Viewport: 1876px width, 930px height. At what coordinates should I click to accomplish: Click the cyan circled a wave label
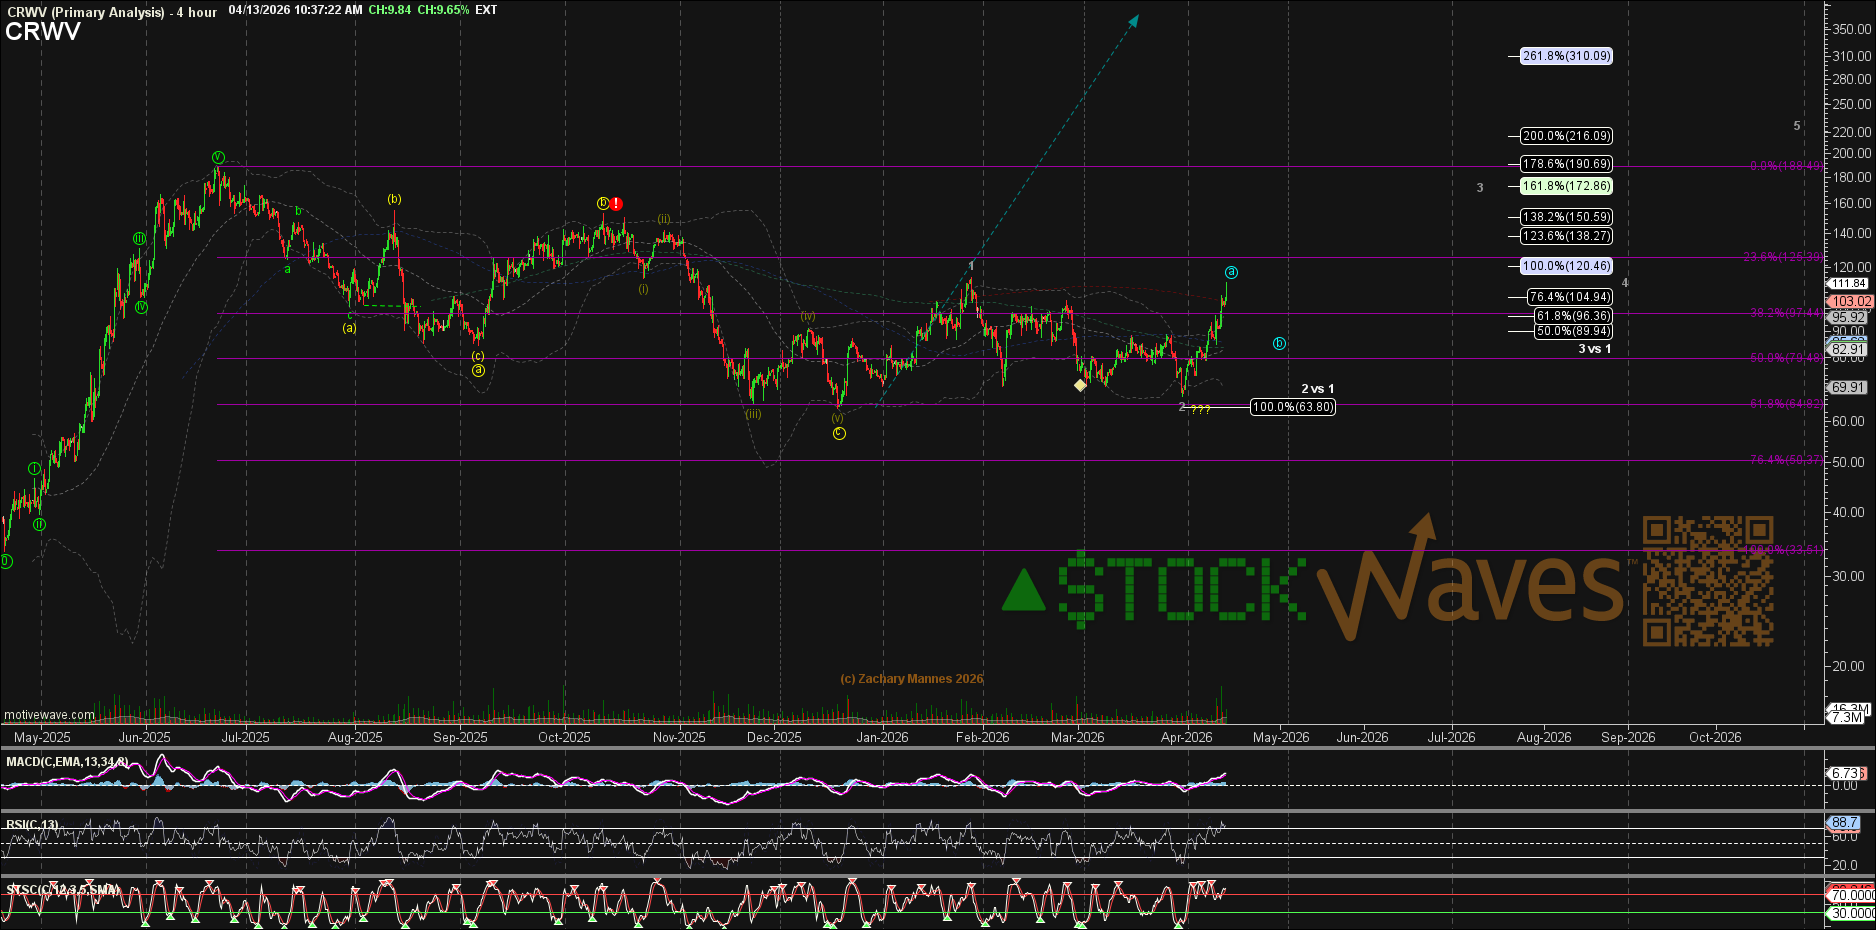1231,272
